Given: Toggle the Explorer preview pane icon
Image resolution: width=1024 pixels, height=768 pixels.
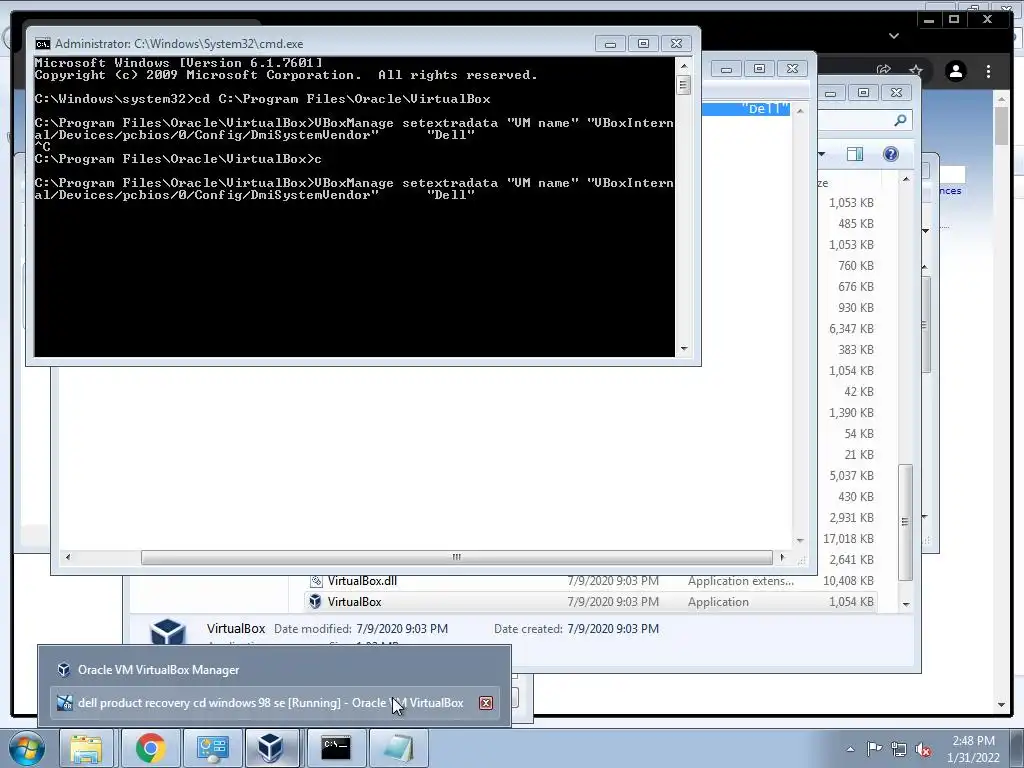Looking at the screenshot, I should (x=855, y=154).
